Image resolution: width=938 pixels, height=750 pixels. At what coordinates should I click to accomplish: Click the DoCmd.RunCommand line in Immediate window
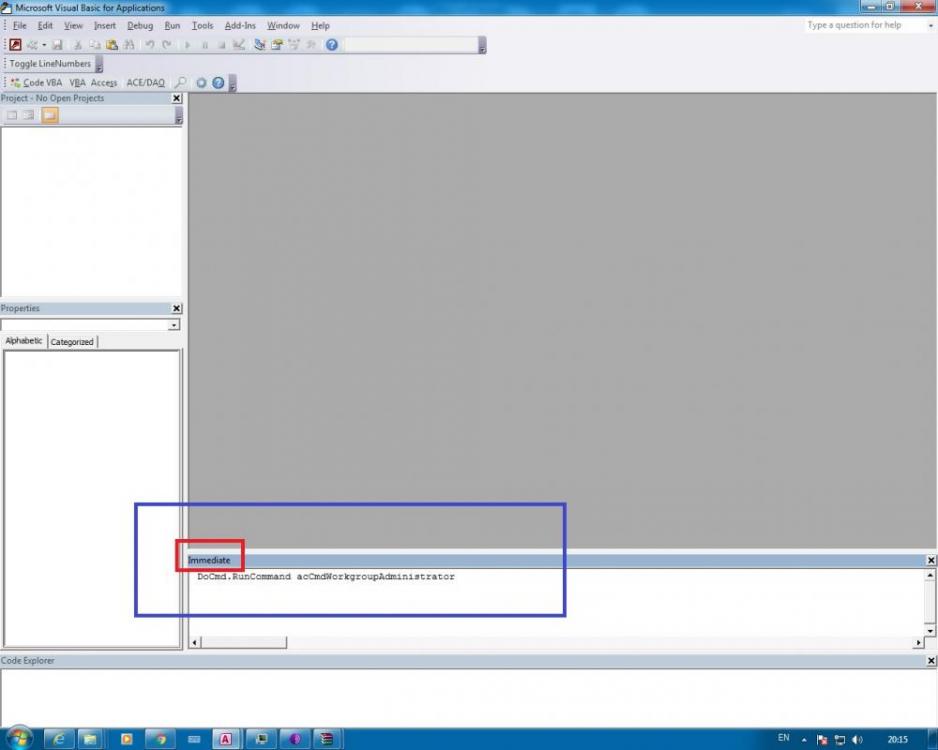tap(325, 577)
